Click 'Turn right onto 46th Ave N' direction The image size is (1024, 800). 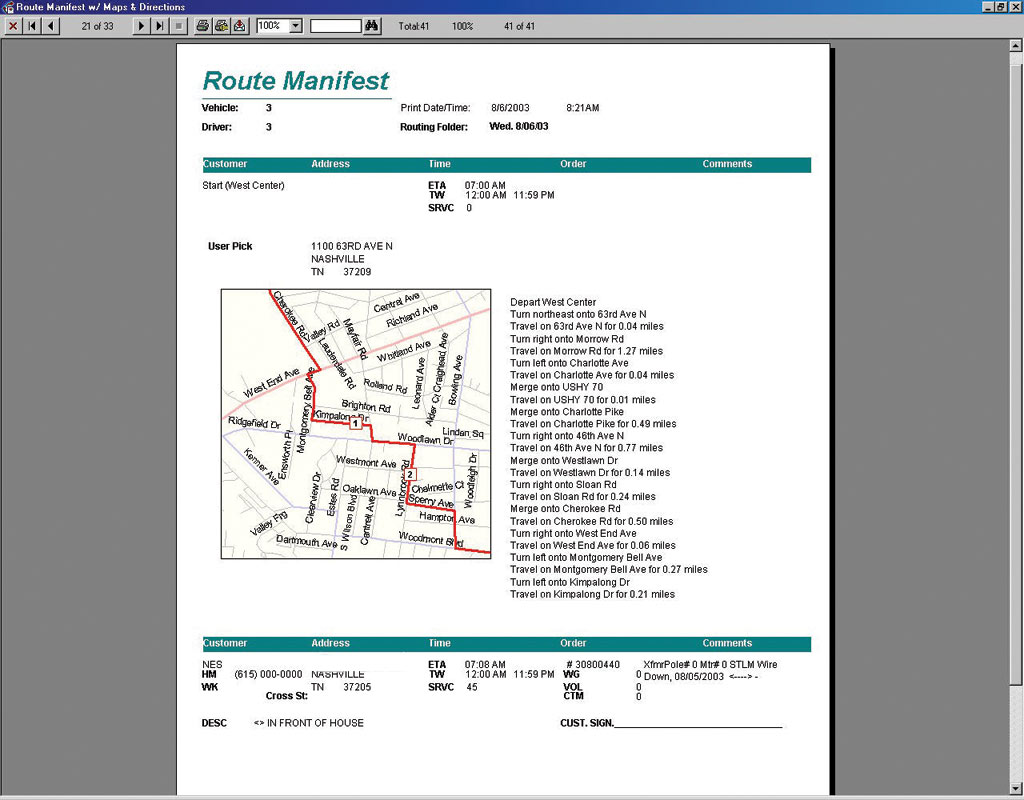coord(567,436)
